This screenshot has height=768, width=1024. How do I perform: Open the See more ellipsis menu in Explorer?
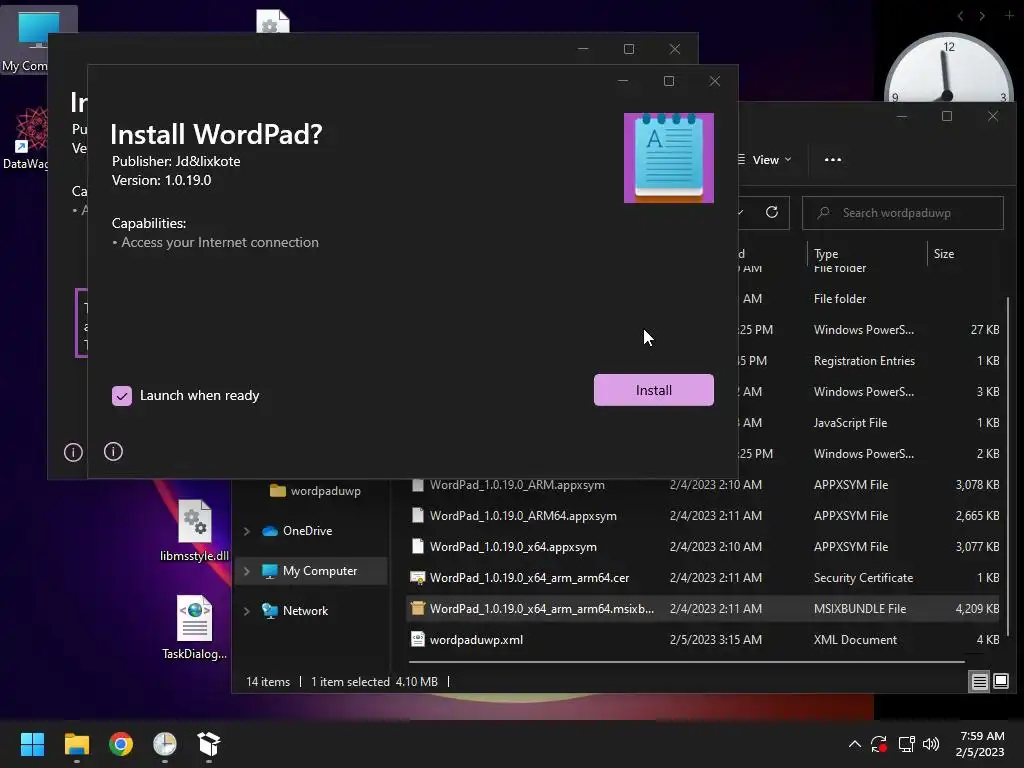point(833,159)
